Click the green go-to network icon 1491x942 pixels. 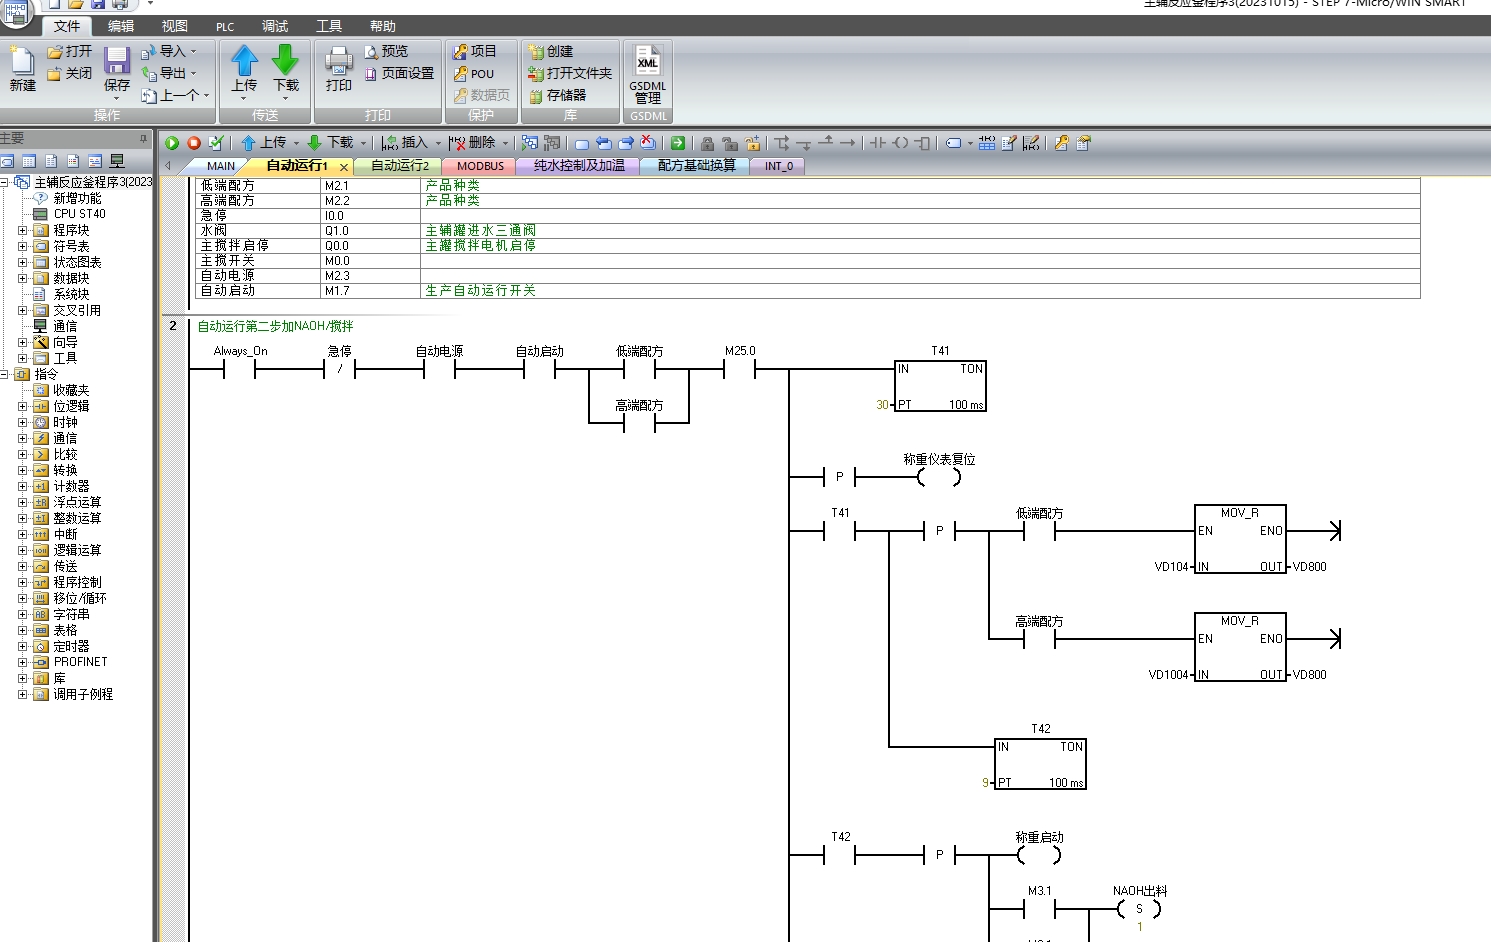pyautogui.click(x=678, y=143)
